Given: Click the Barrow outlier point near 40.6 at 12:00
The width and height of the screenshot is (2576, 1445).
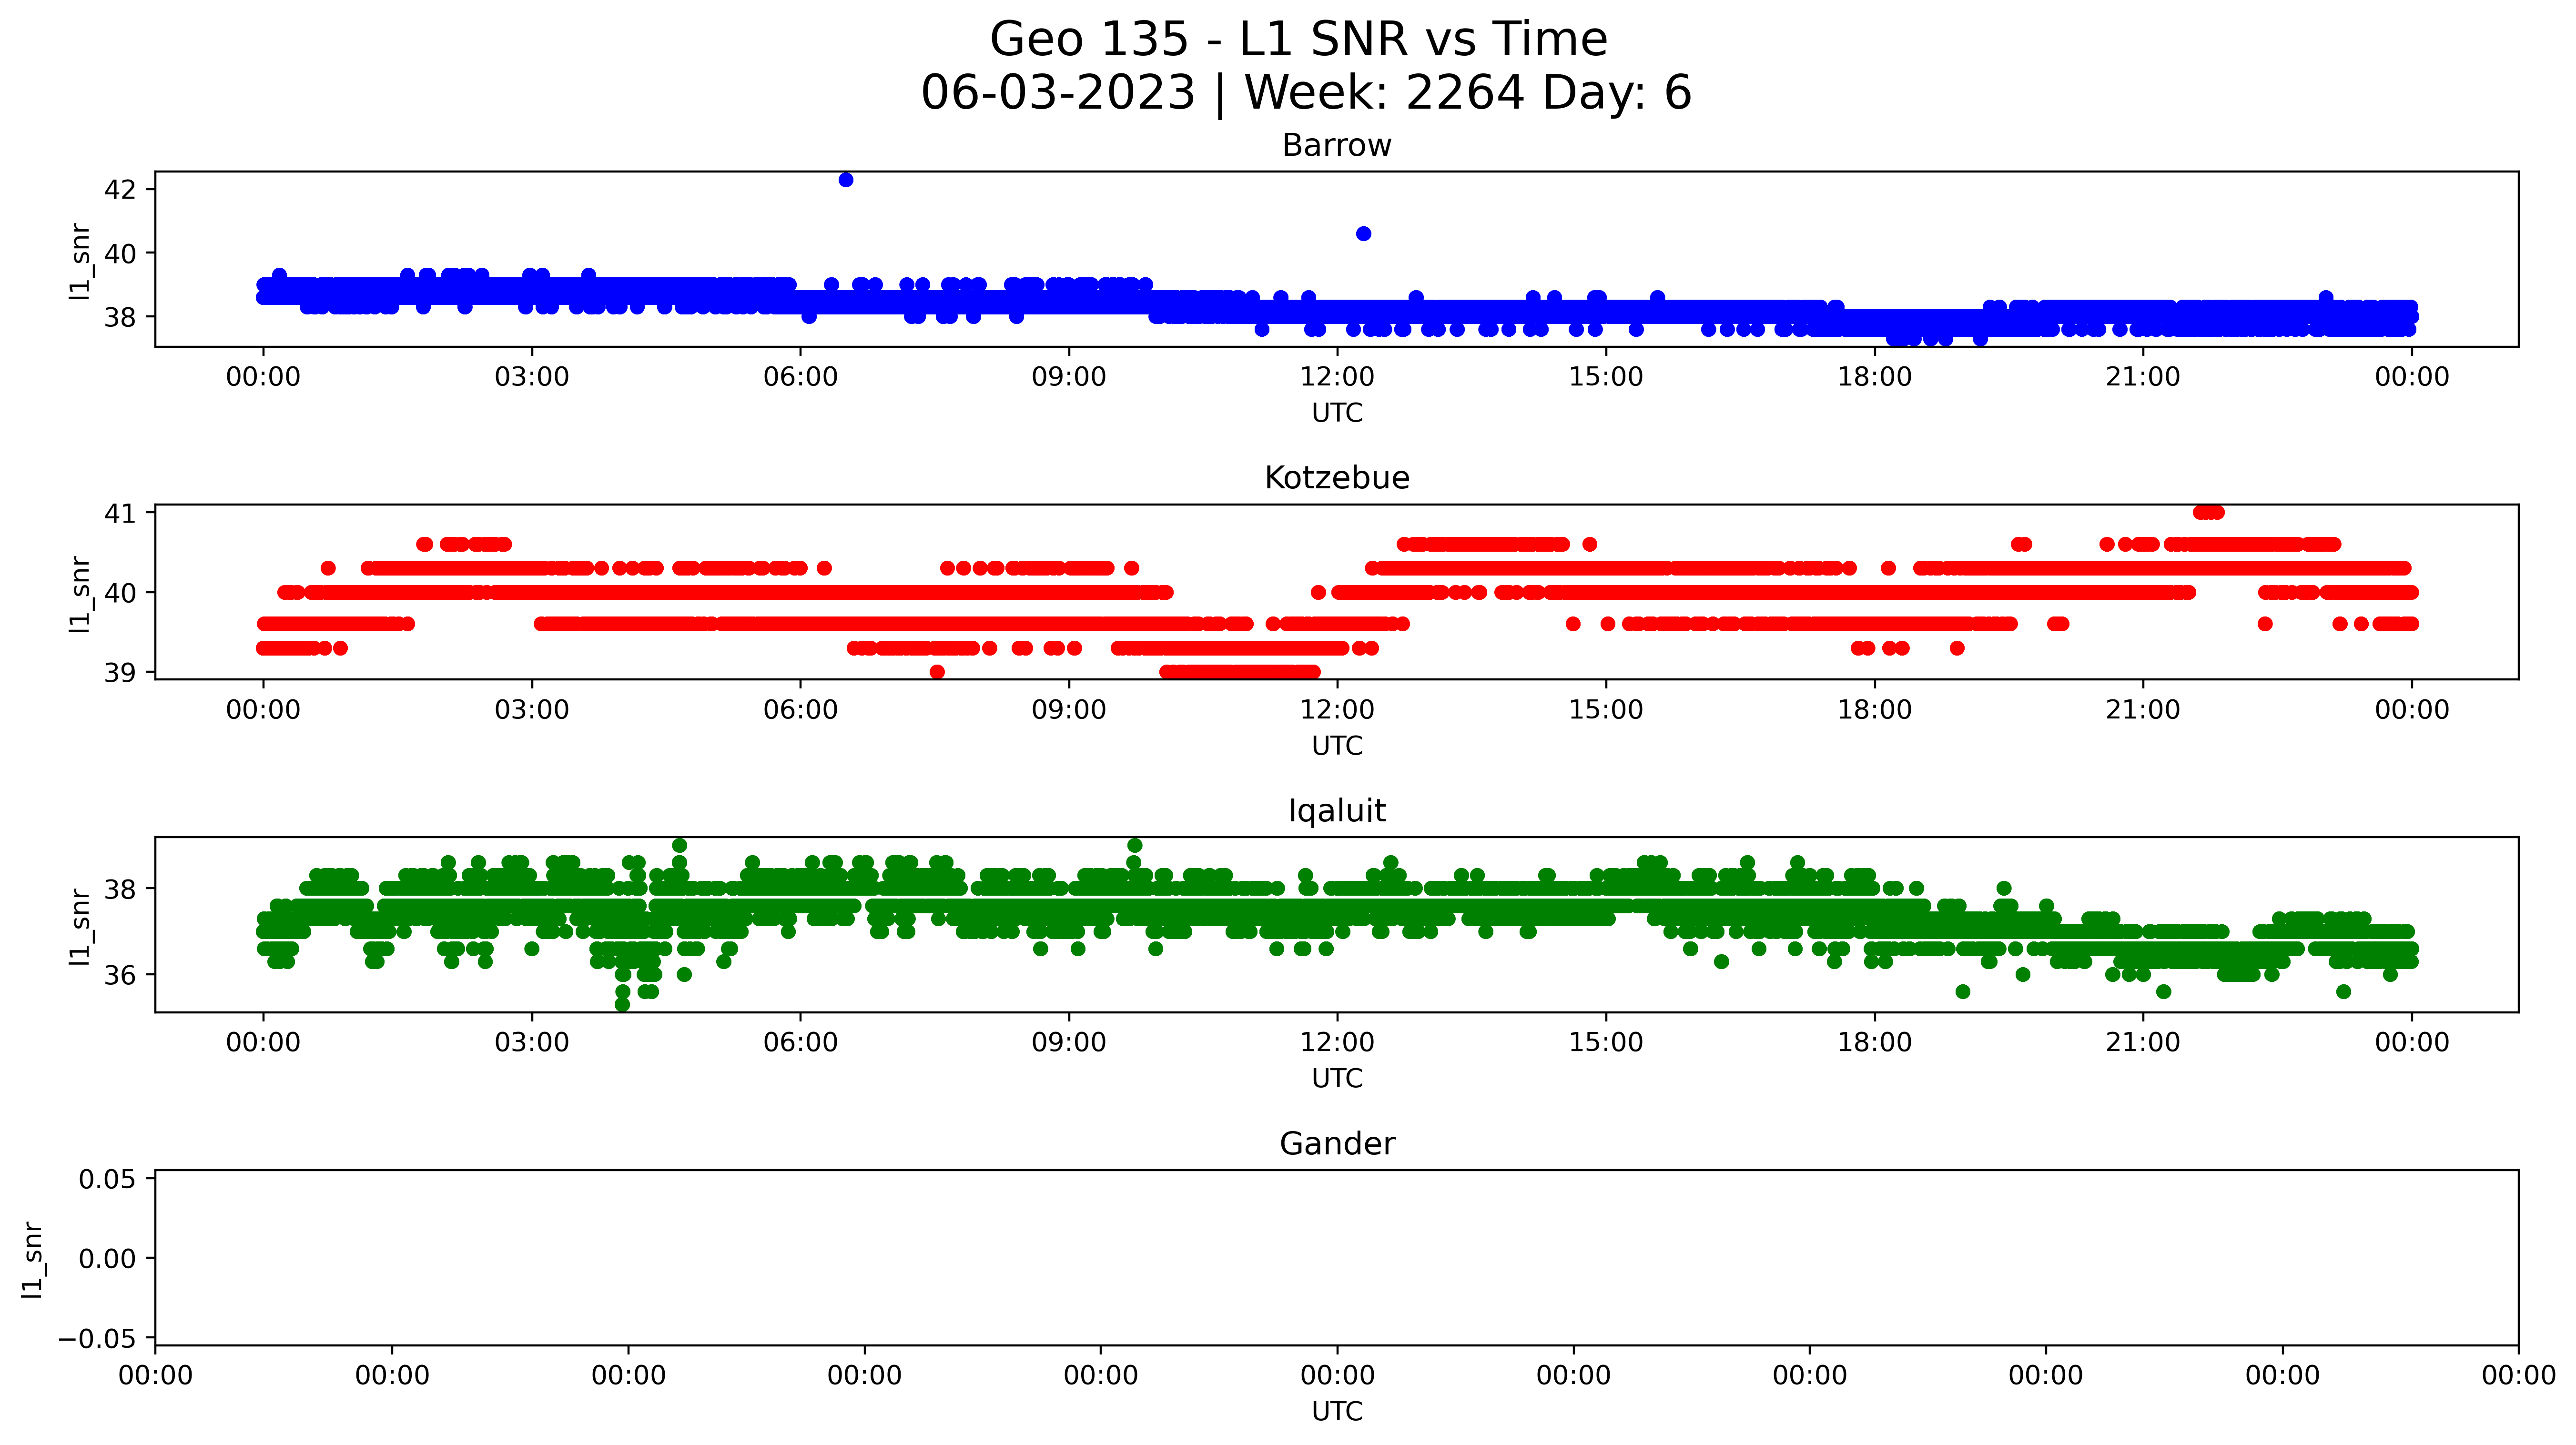Looking at the screenshot, I should (1363, 234).
